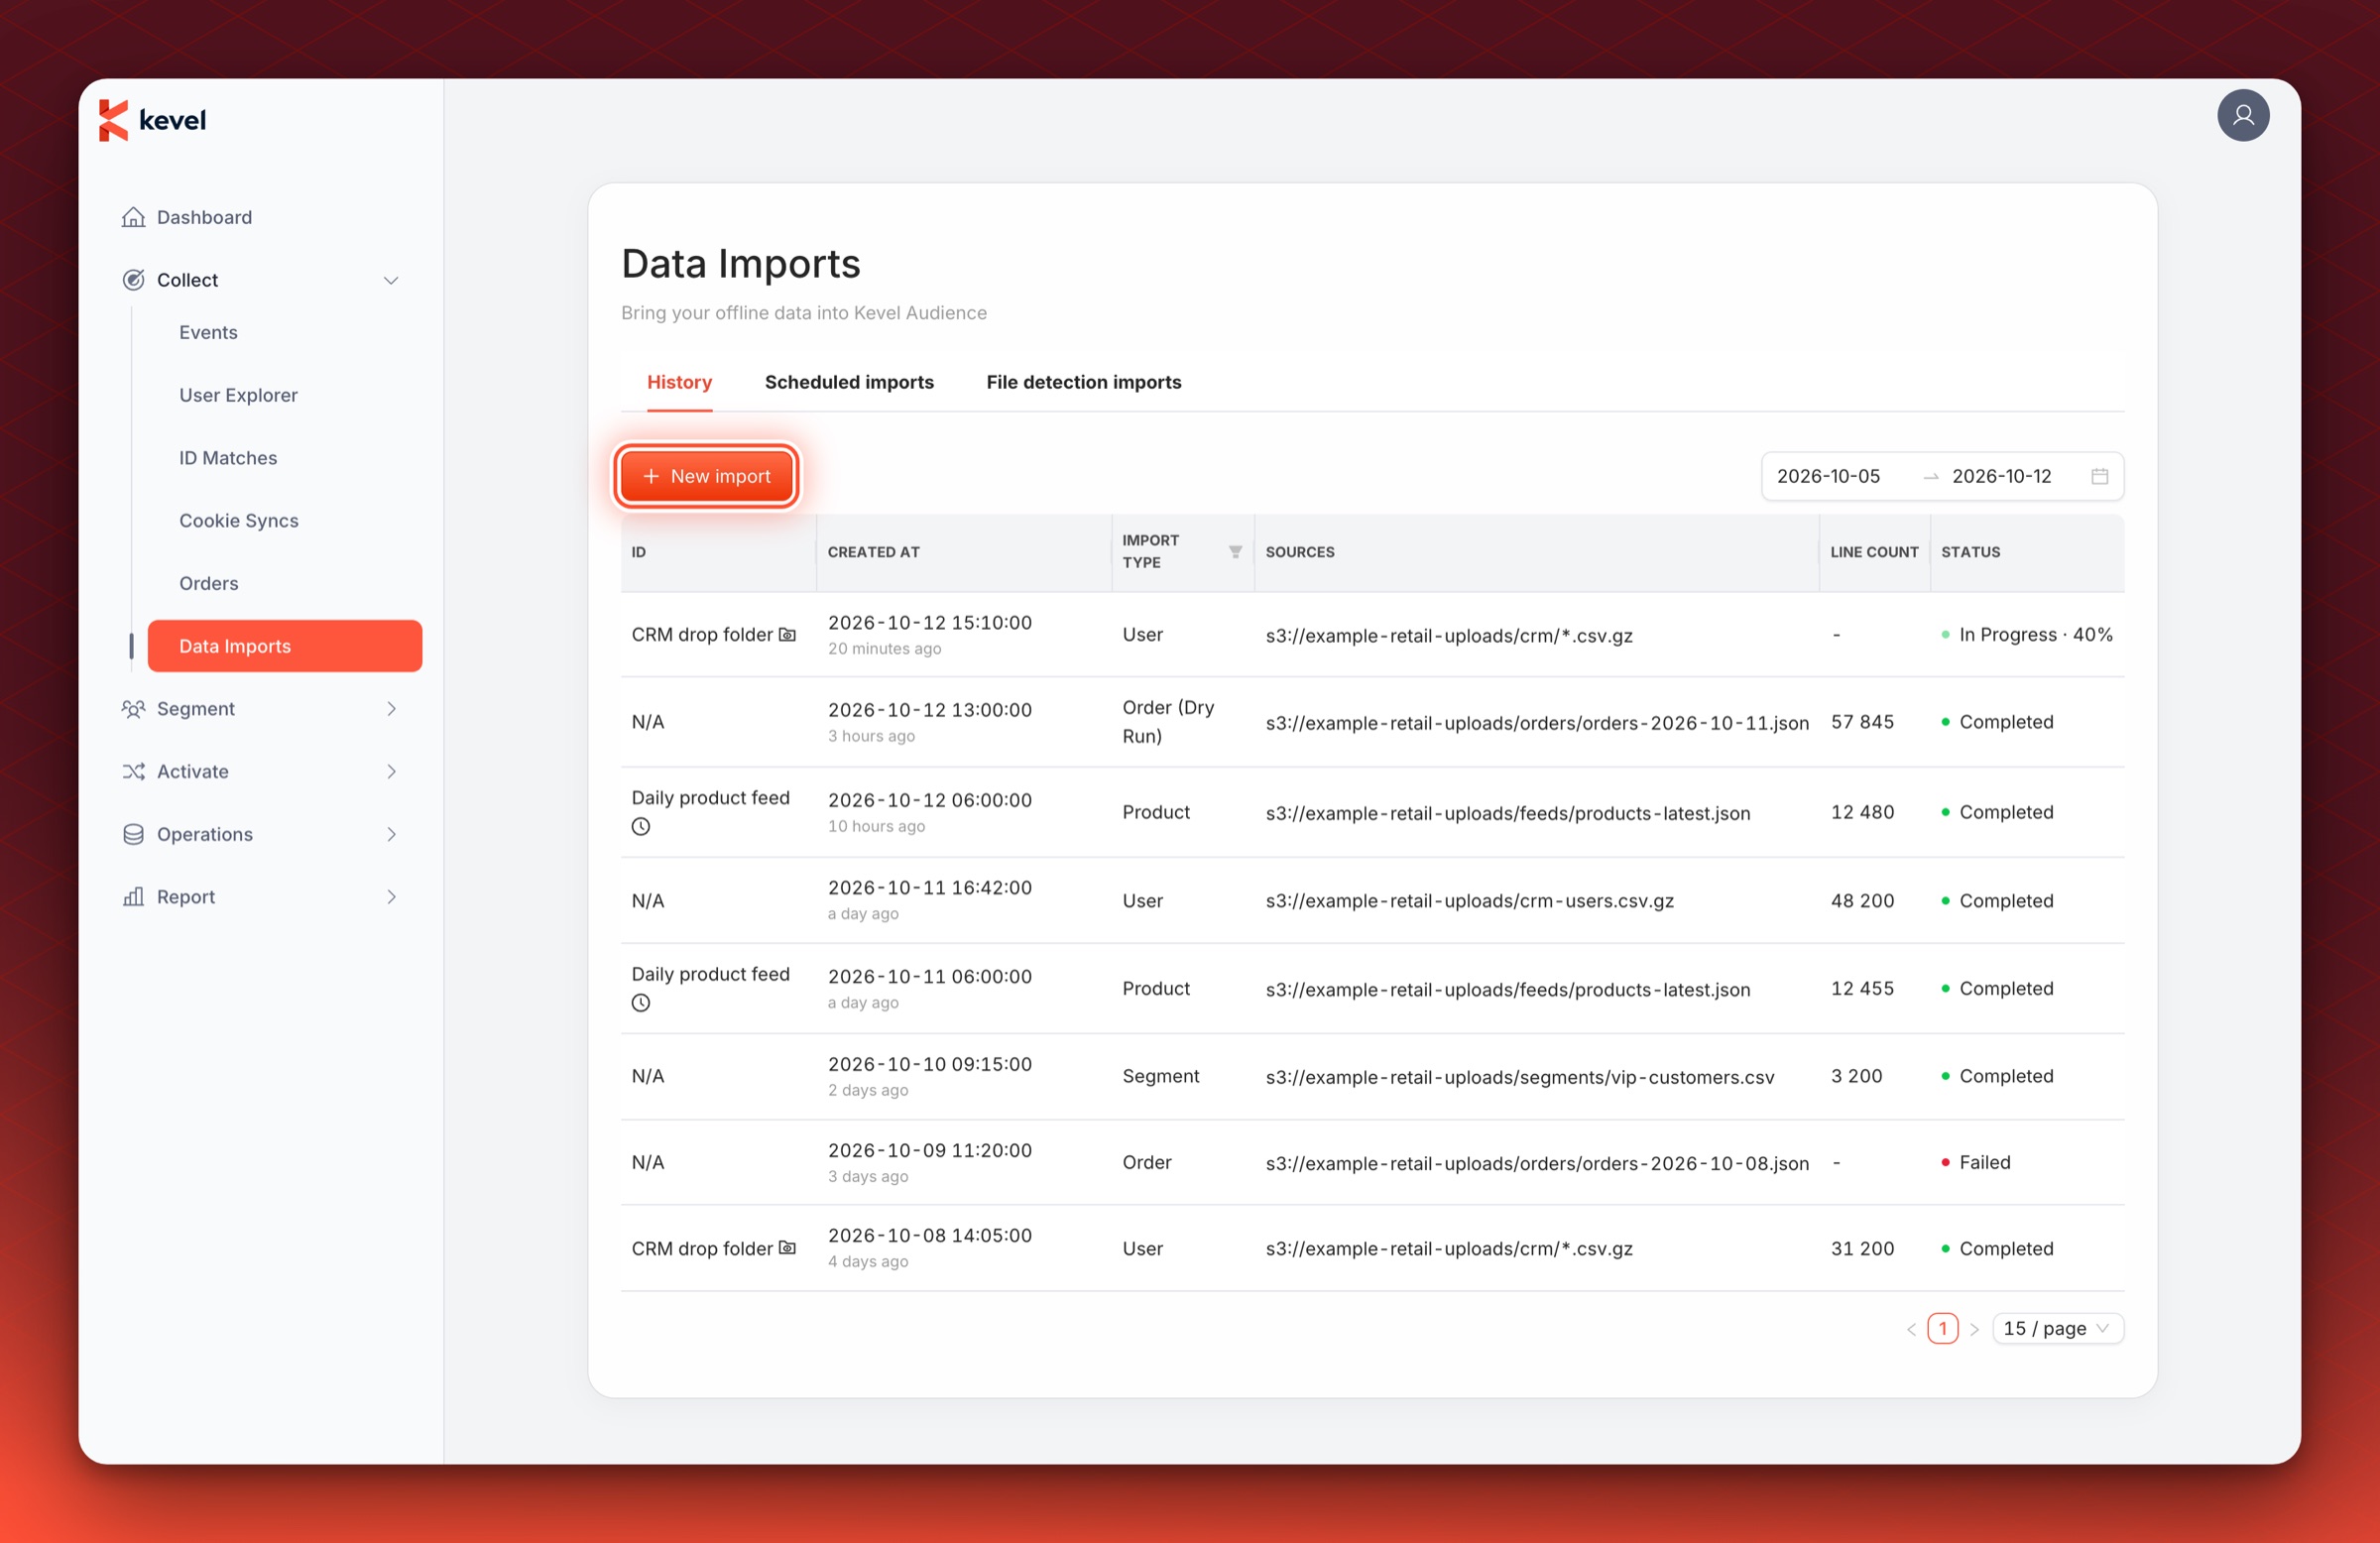2380x1543 pixels.
Task: Switch to the History tab
Action: tap(679, 382)
